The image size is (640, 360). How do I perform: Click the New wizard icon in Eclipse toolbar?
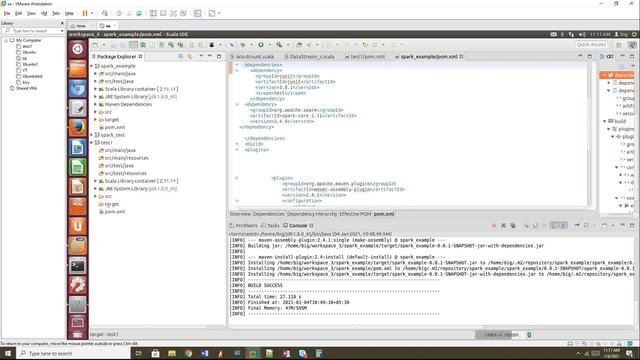pyautogui.click(x=95, y=44)
